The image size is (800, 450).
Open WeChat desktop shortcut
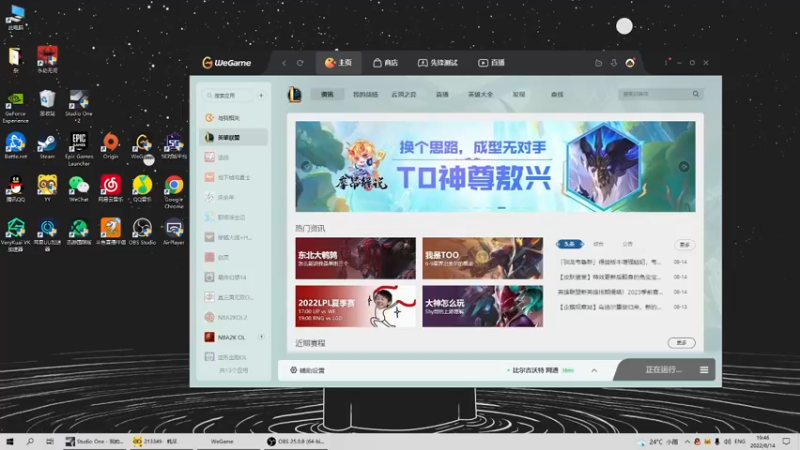pos(79,189)
